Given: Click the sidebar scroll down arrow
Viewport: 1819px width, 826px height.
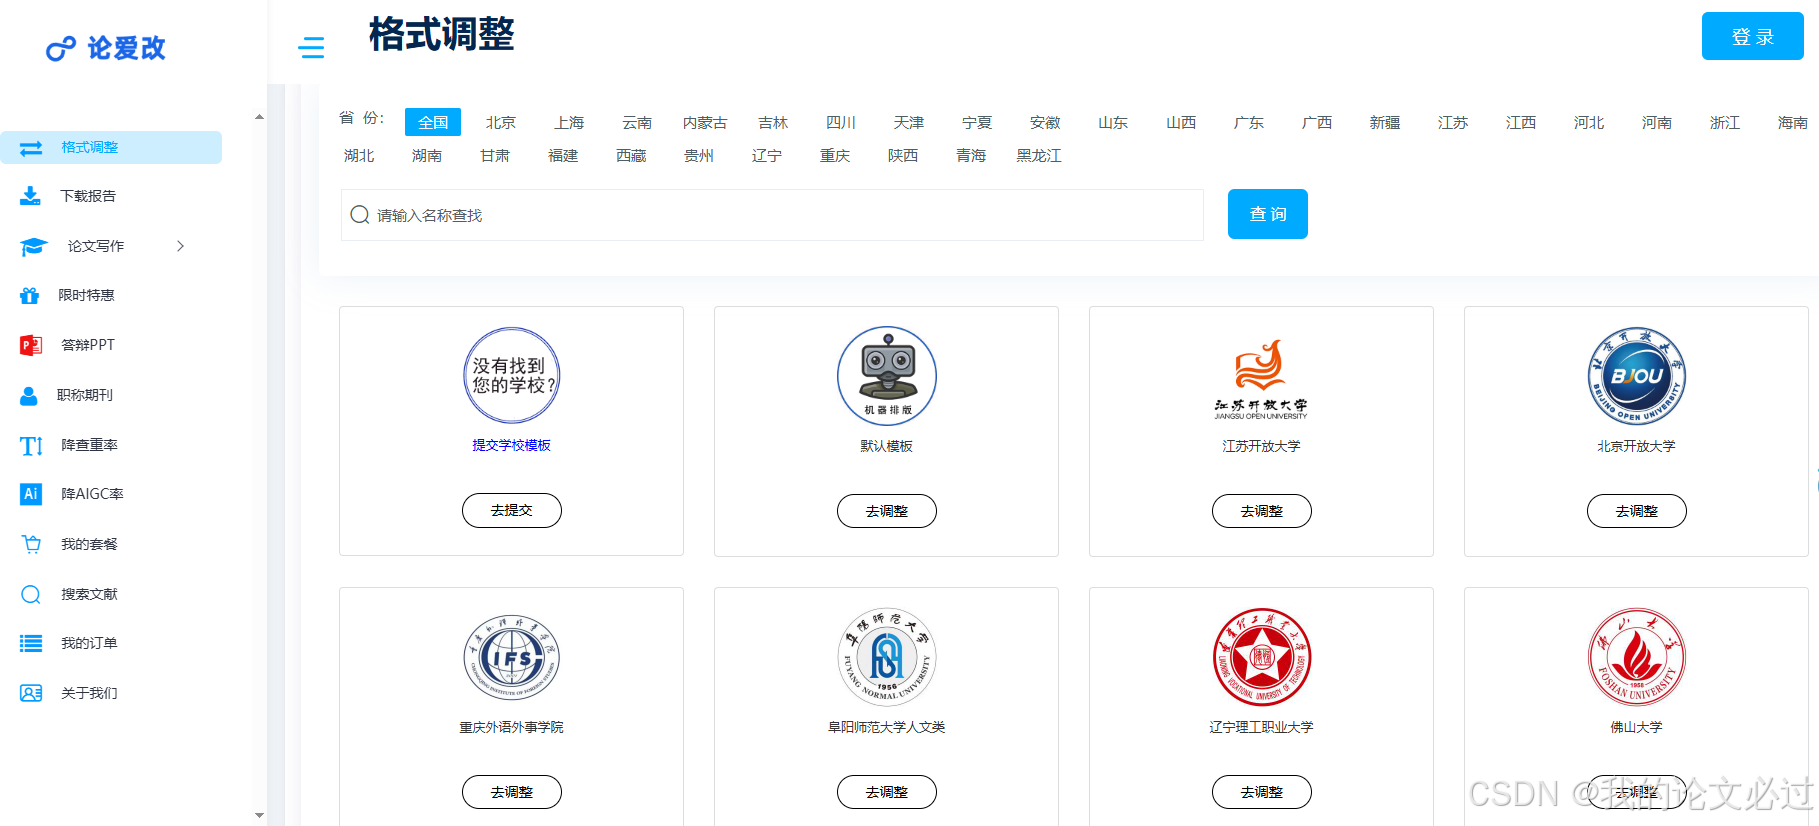Looking at the screenshot, I should tap(259, 815).
